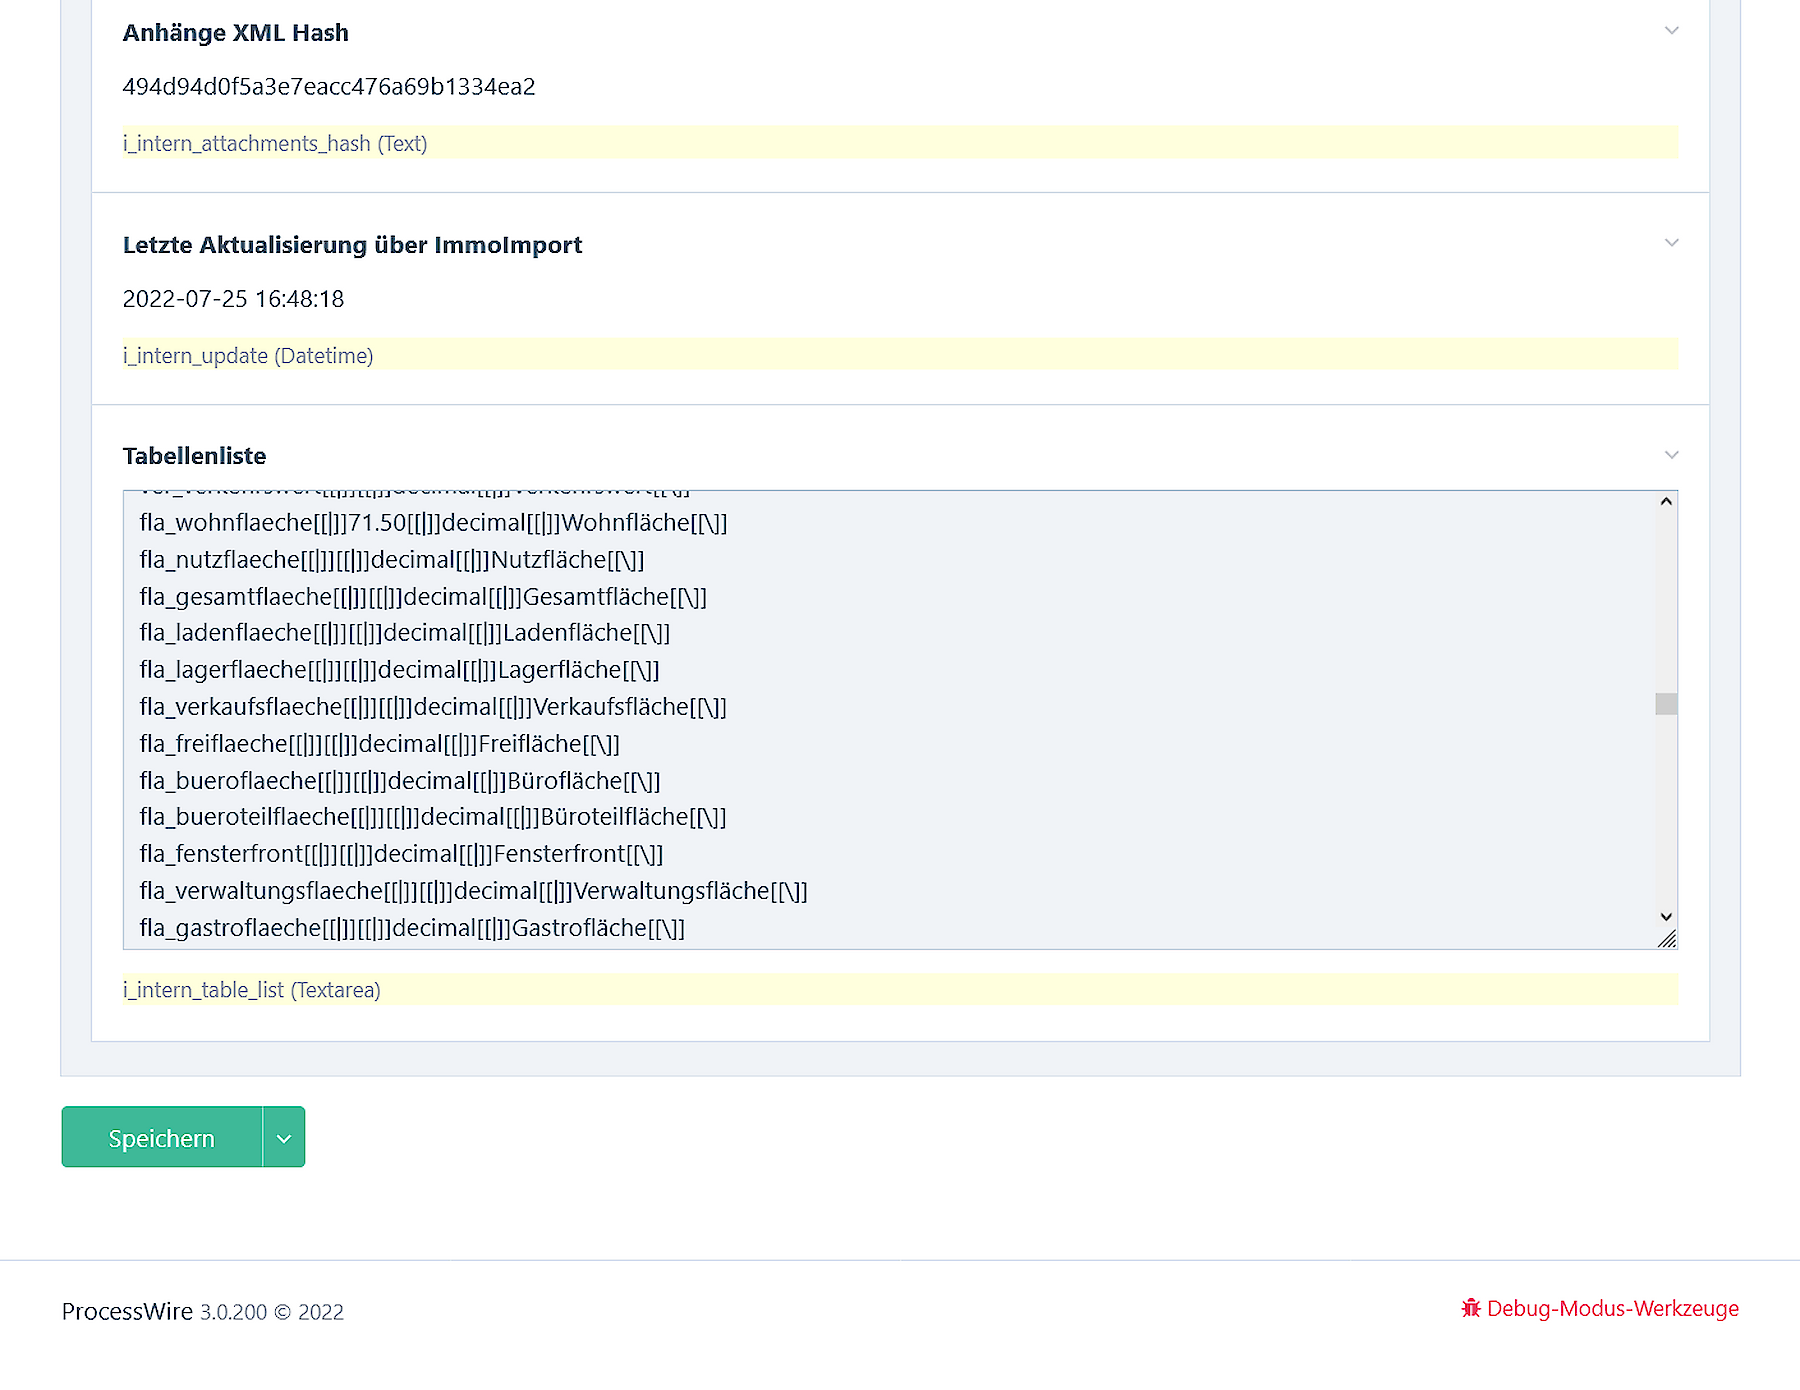Collapse the Letzte Aktualisierung field chevron
Viewport: 1800px width, 1390px height.
1671,243
